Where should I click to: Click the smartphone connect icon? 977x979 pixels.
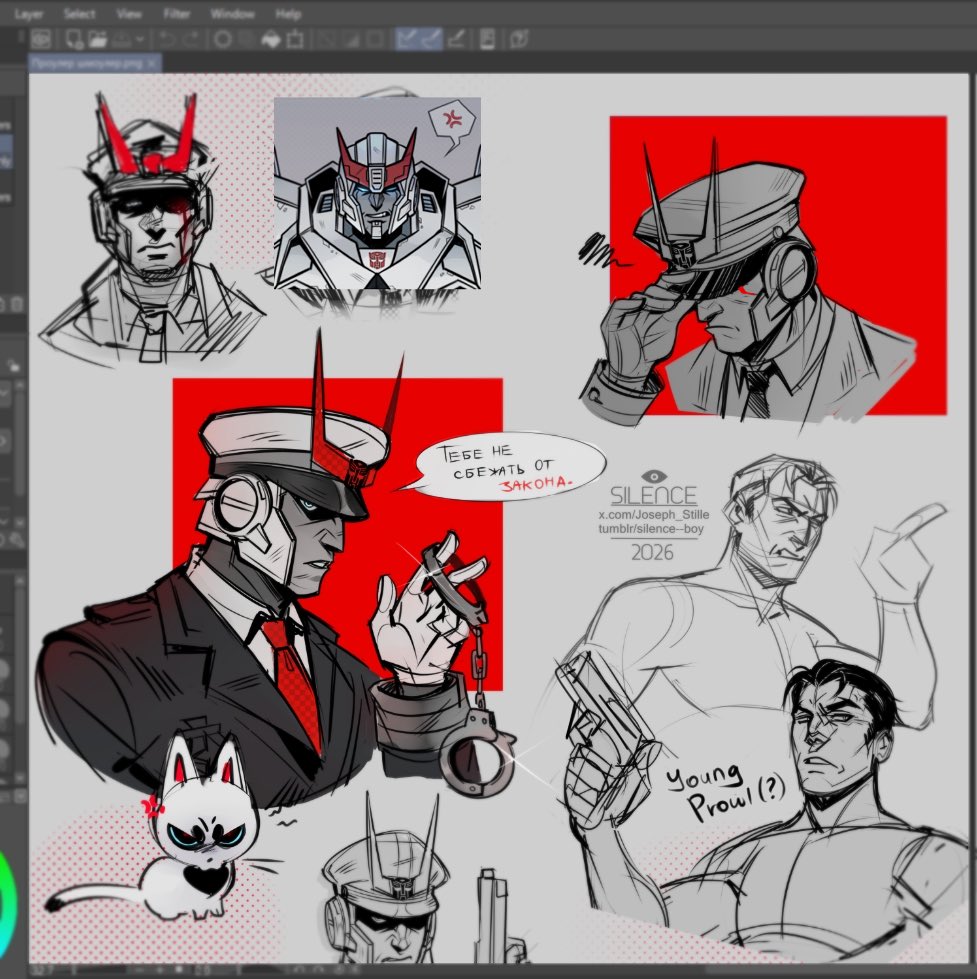point(488,39)
